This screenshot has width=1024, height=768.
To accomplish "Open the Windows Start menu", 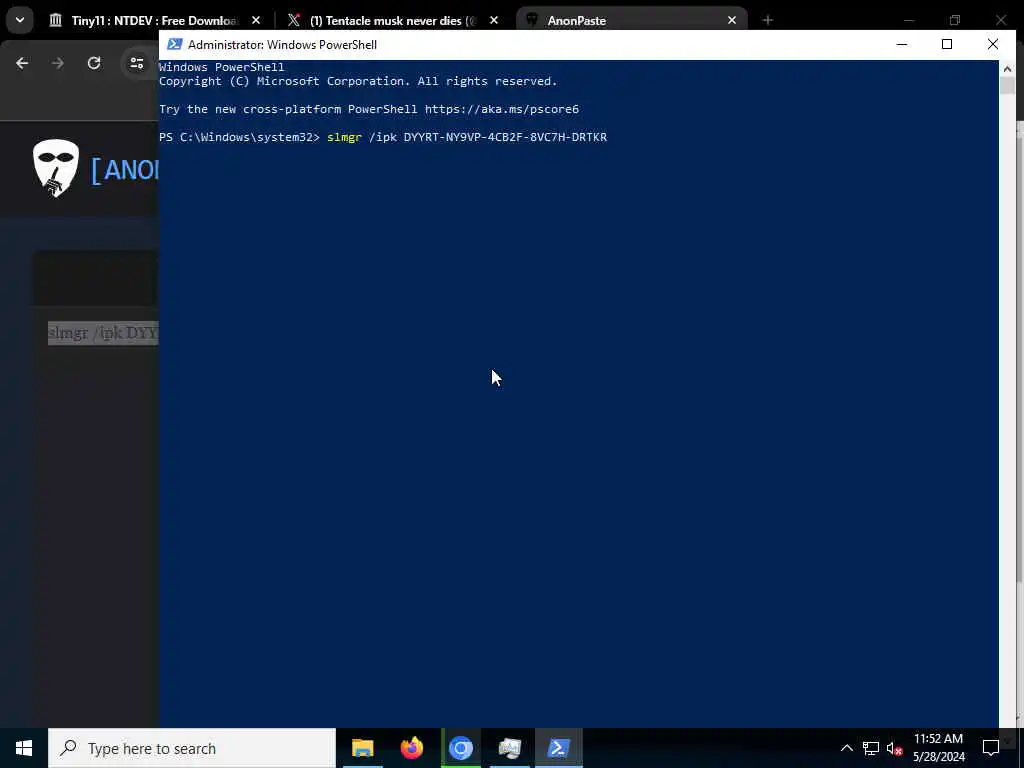I will point(24,748).
